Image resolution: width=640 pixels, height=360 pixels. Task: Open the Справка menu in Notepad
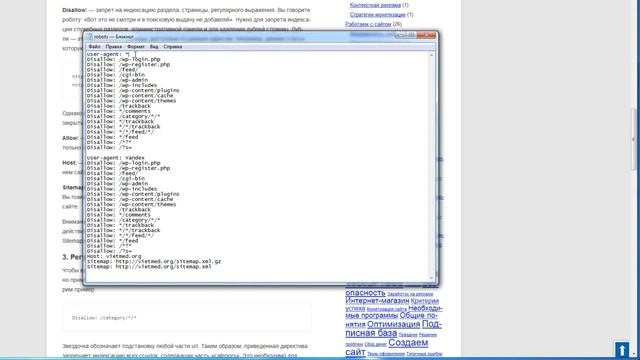point(173,47)
